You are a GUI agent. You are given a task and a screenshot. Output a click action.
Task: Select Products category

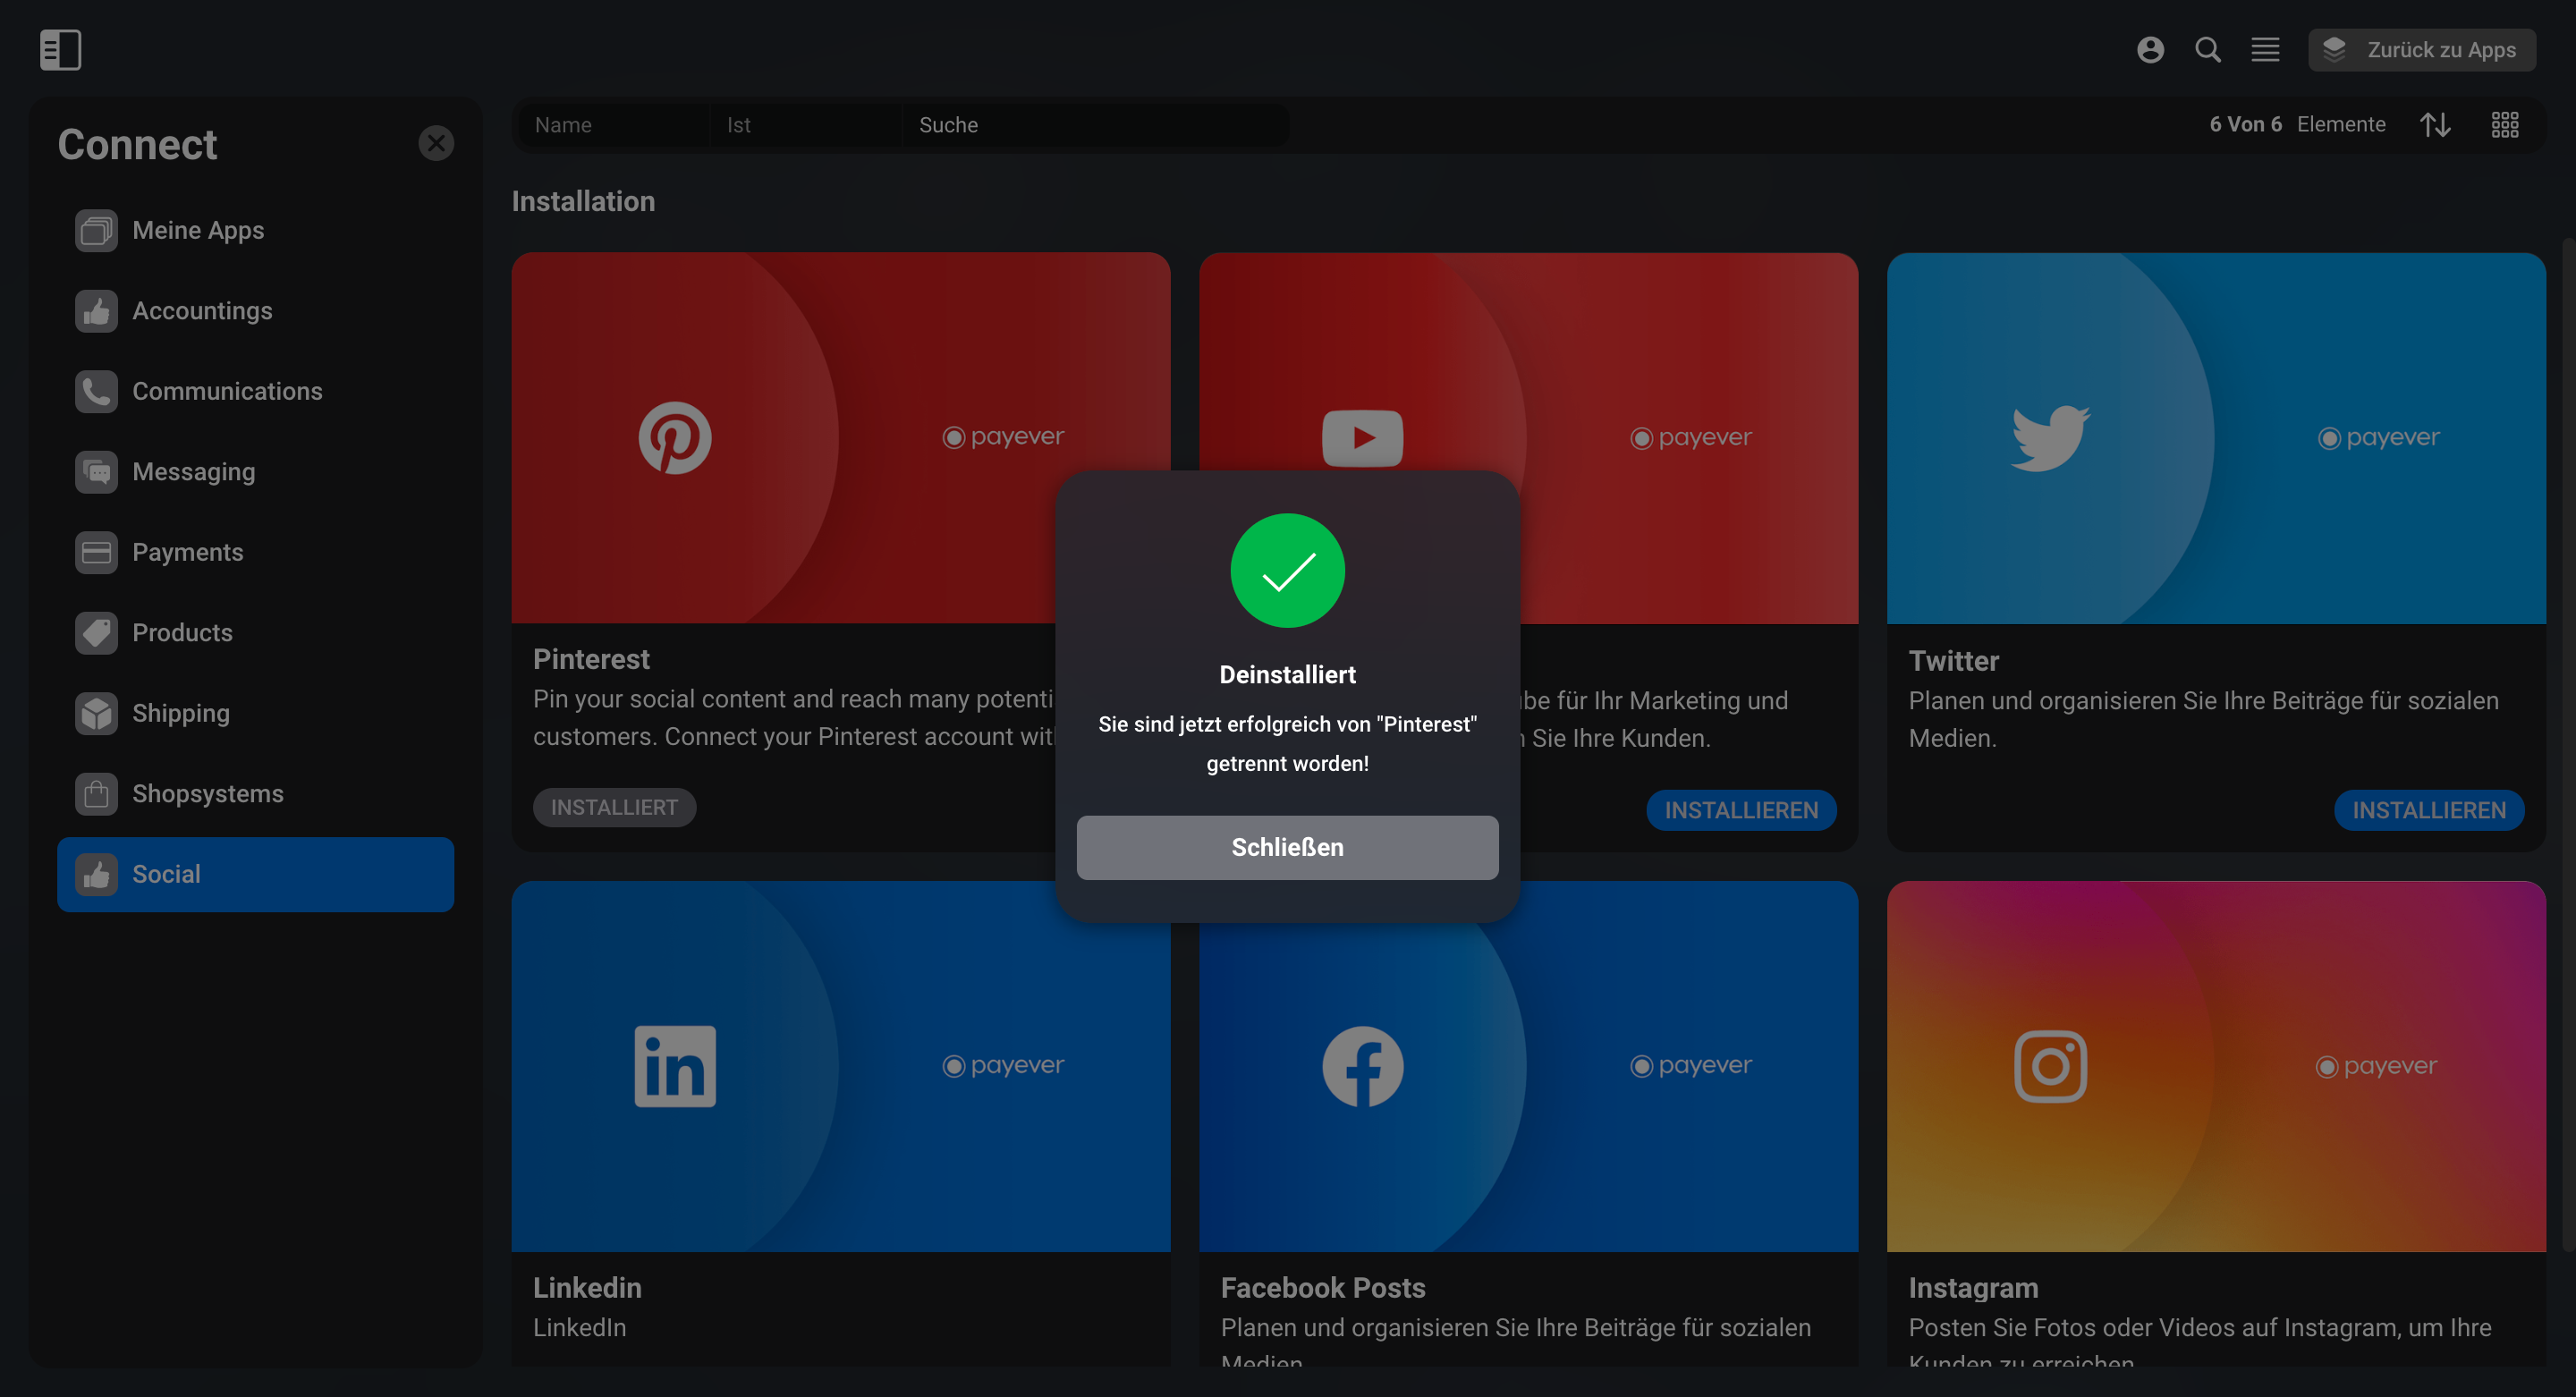(x=255, y=633)
